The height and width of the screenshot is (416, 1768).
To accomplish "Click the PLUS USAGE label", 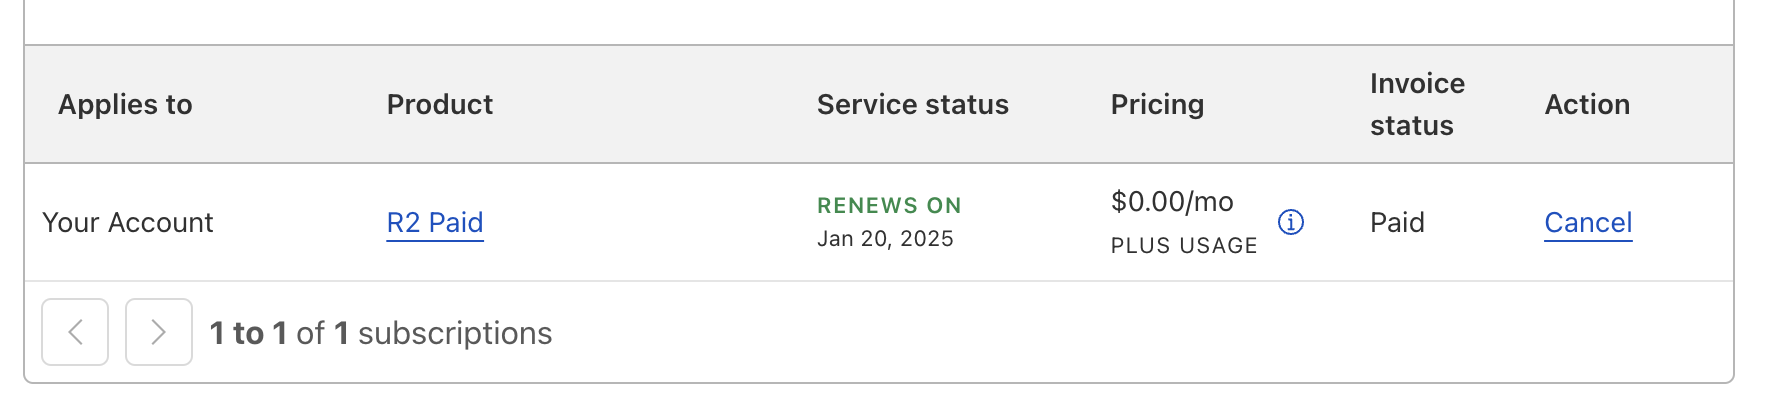I will pos(1184,246).
